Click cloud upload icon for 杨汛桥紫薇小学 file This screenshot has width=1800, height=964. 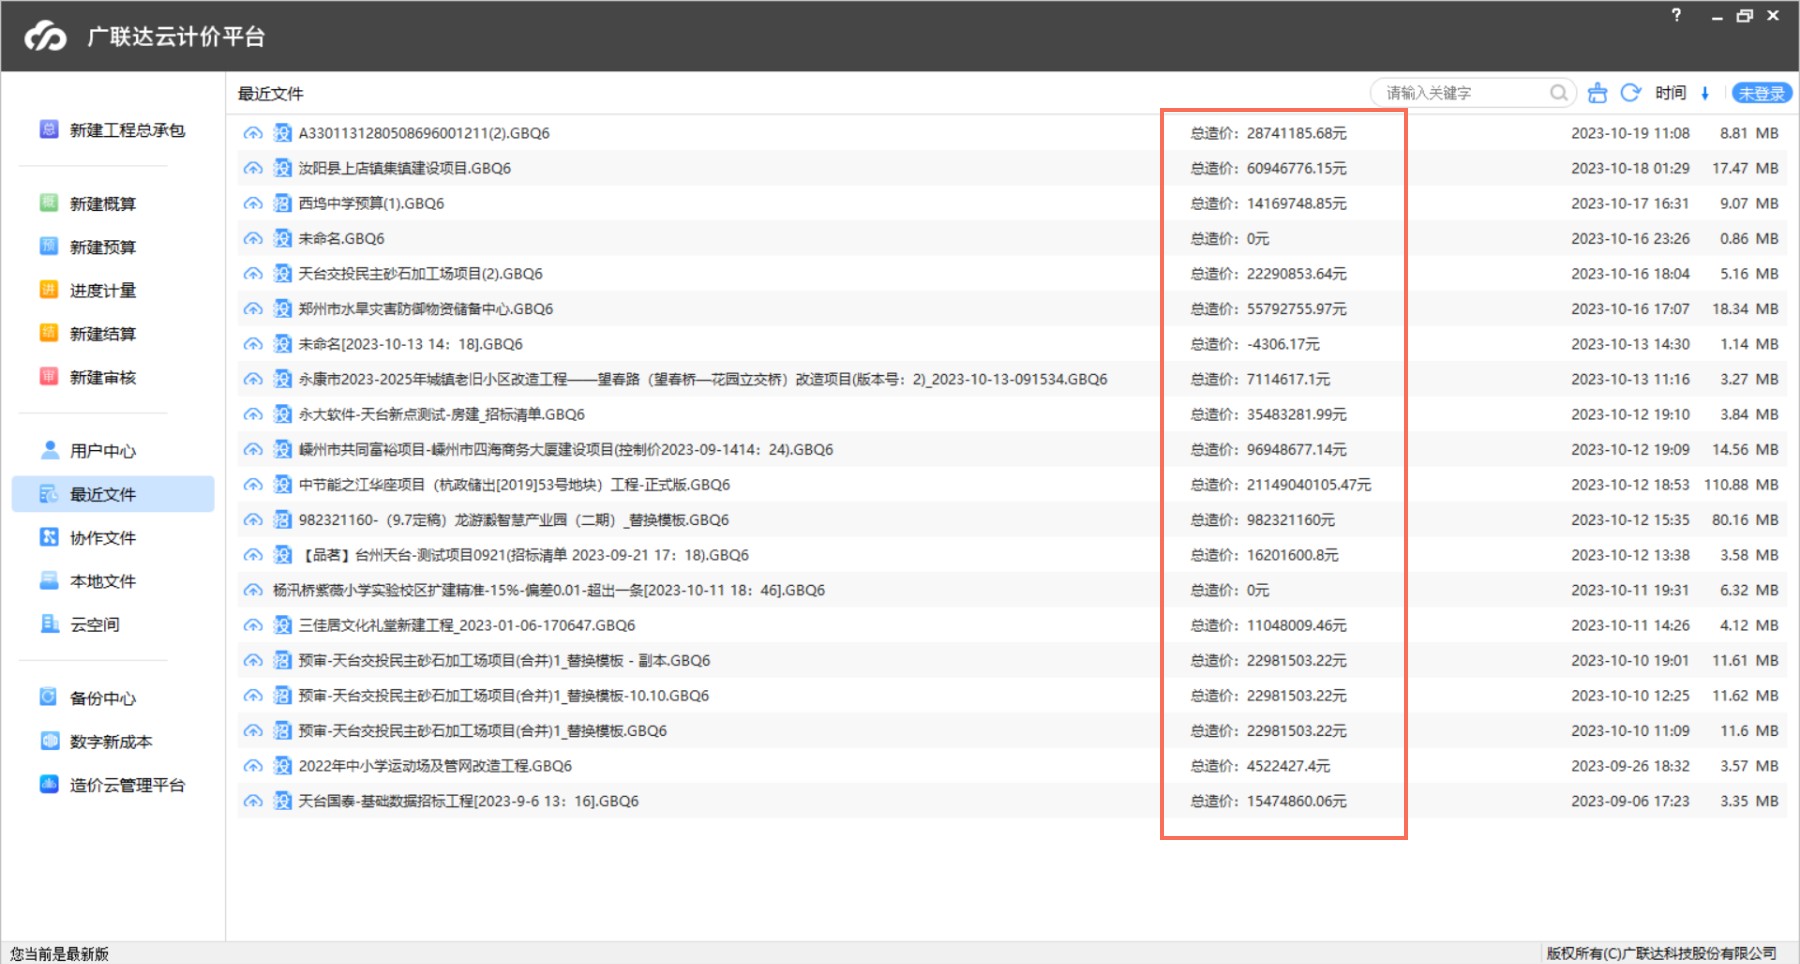point(253,590)
